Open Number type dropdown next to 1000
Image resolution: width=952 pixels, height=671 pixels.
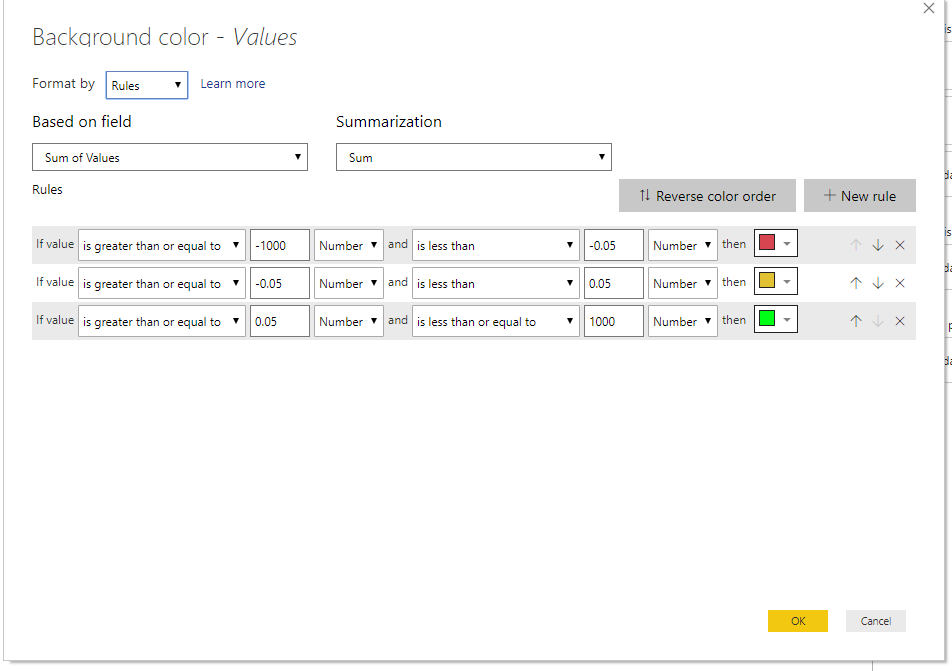pyautogui.click(x=683, y=321)
